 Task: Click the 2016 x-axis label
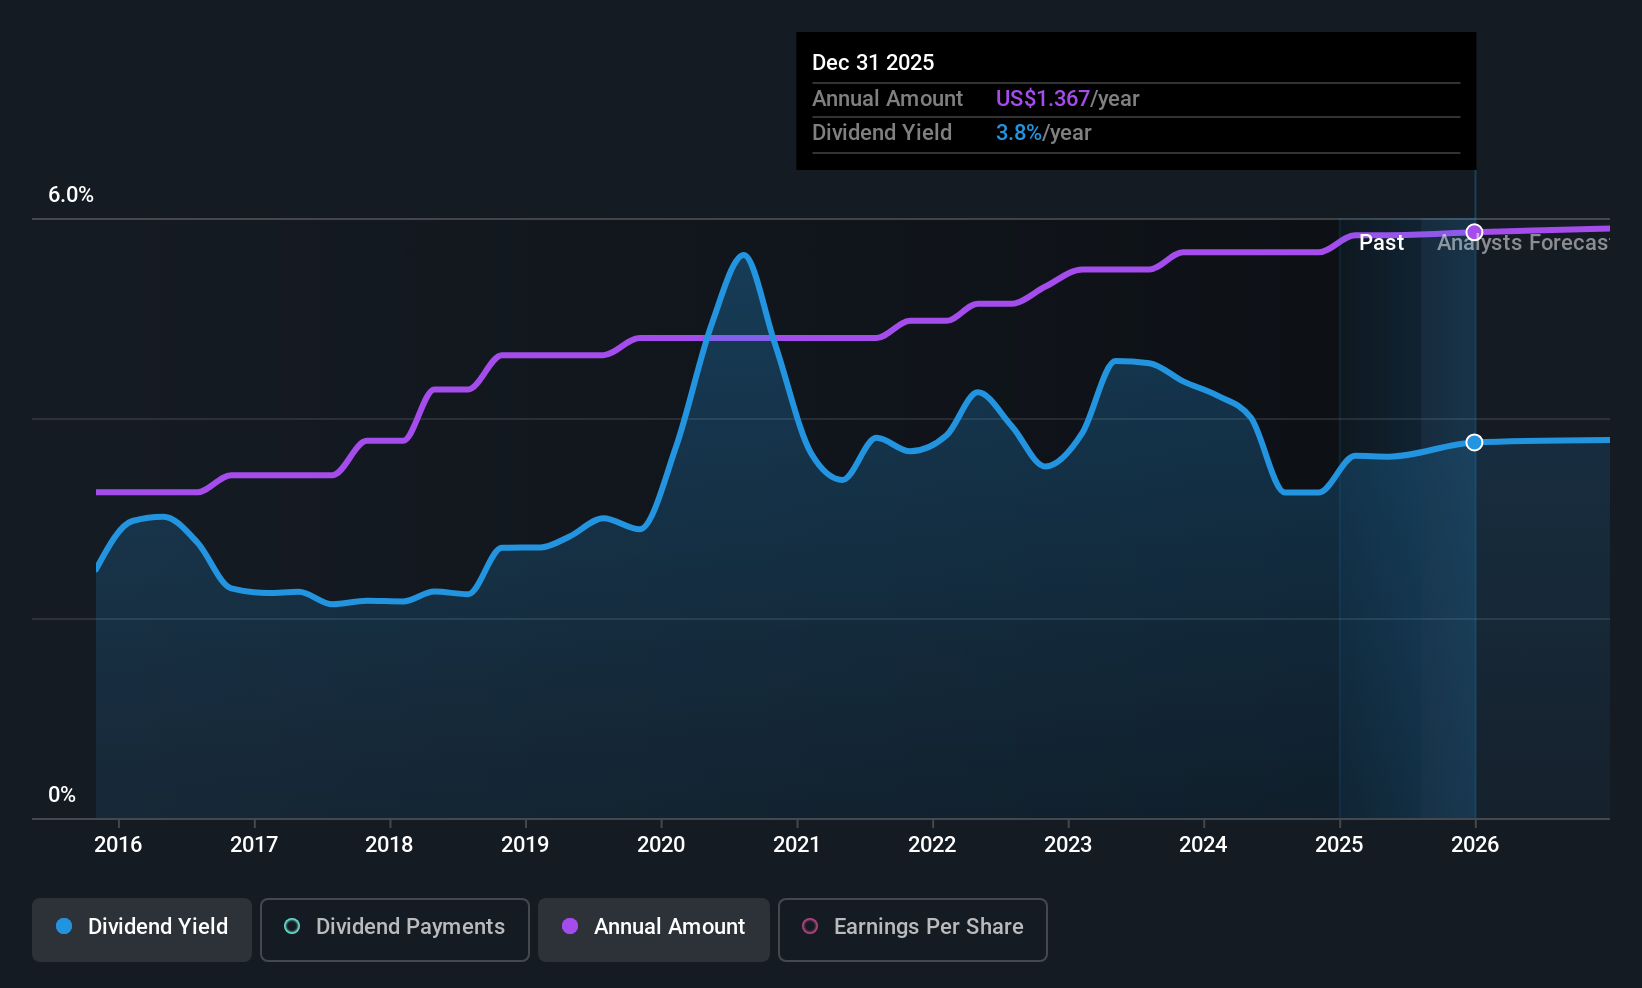click(118, 844)
